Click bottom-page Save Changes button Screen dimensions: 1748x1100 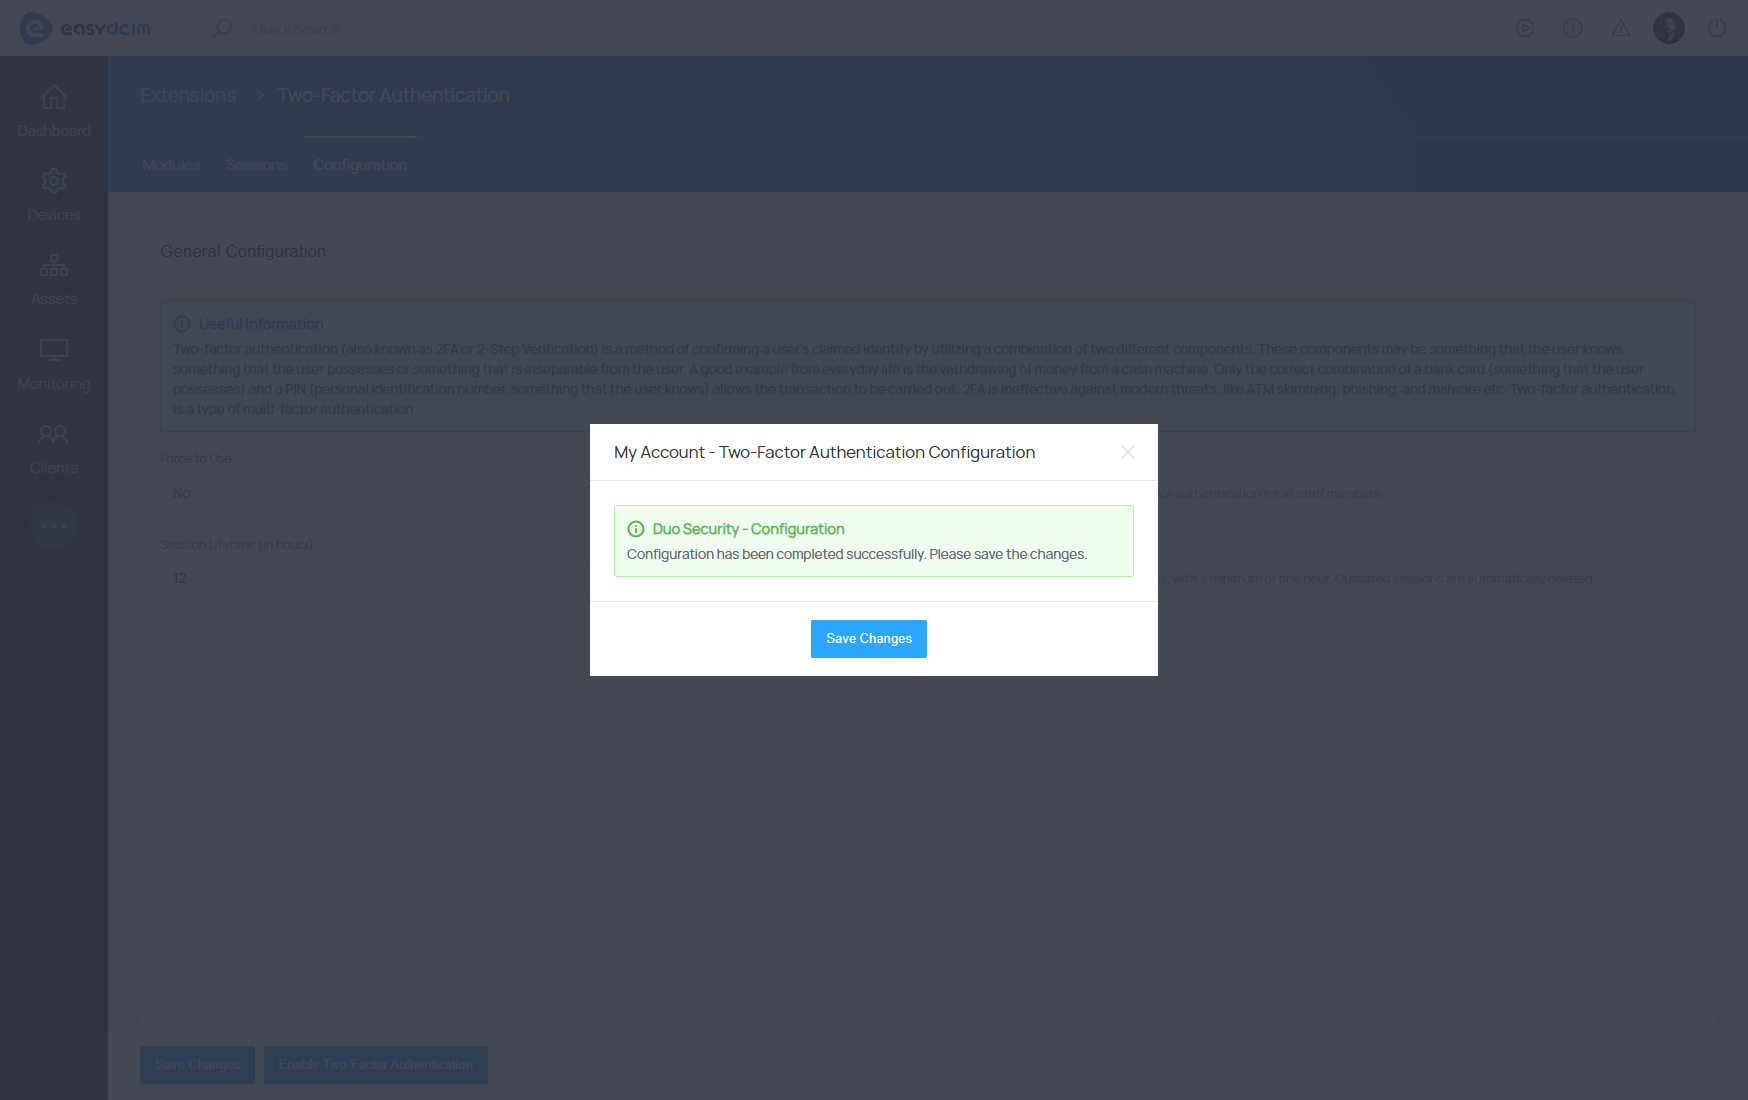coord(197,1065)
